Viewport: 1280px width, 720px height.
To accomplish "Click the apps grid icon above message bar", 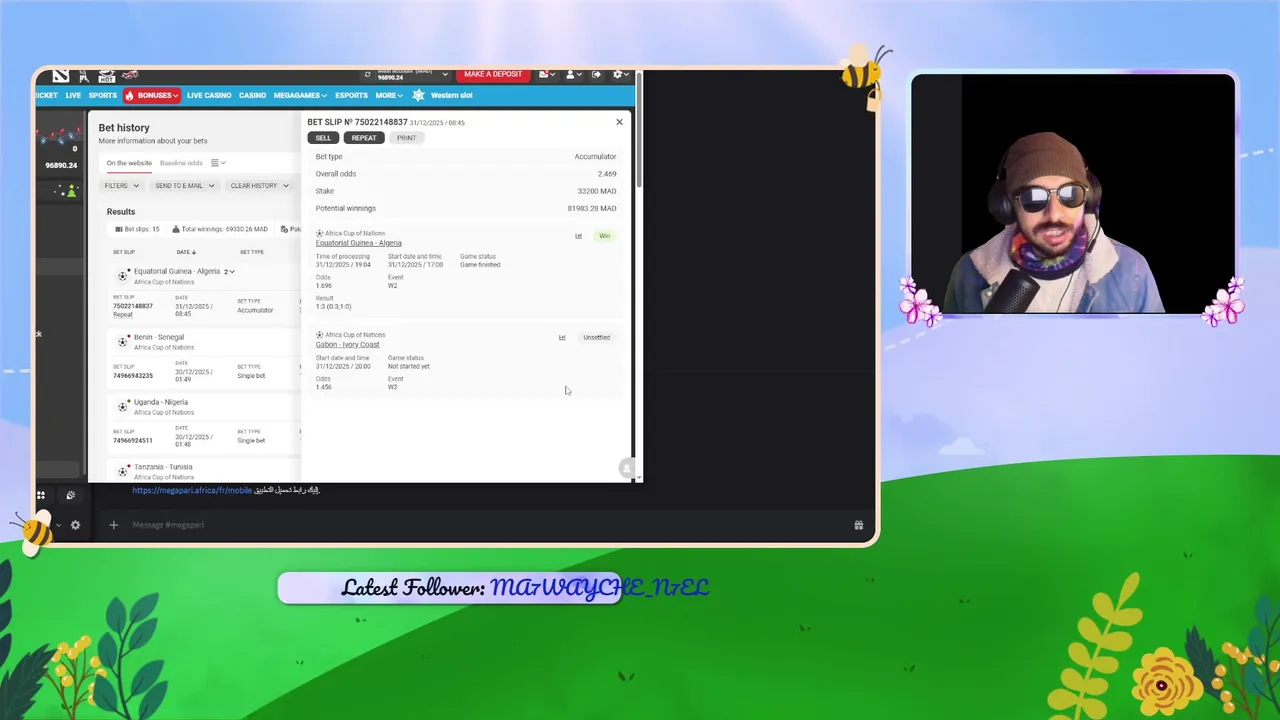I will click(x=41, y=495).
